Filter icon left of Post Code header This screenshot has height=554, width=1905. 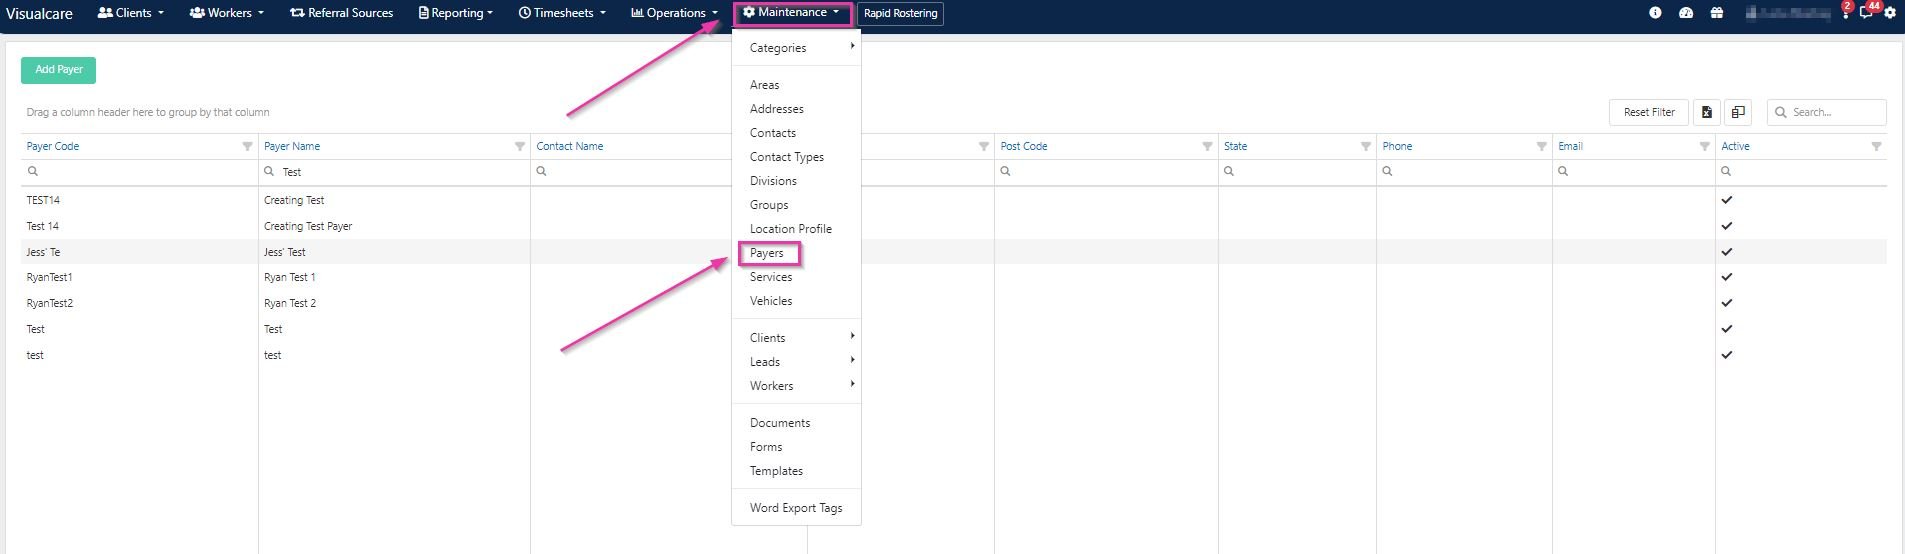[983, 146]
